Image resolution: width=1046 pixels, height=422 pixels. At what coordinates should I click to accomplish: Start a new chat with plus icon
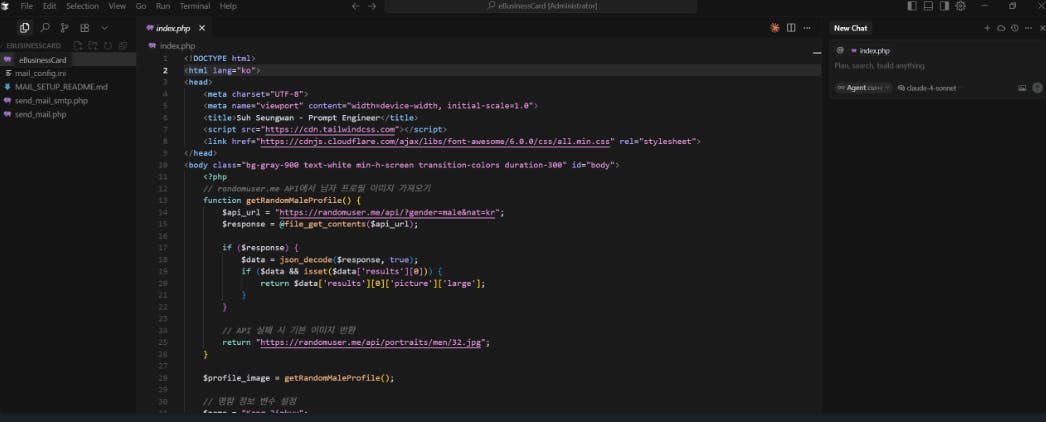coord(987,28)
